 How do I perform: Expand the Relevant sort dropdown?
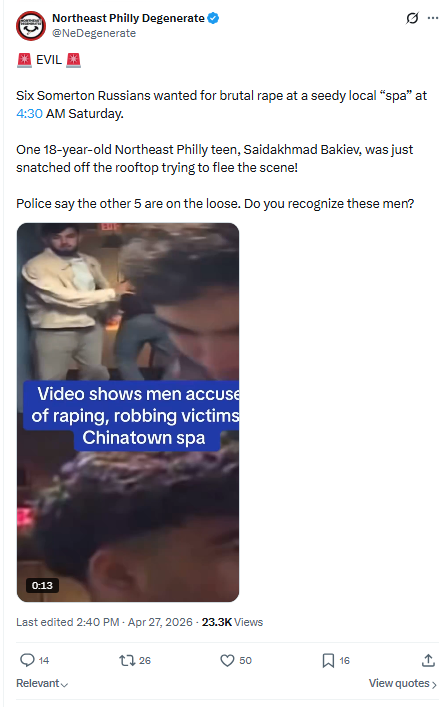coord(42,683)
